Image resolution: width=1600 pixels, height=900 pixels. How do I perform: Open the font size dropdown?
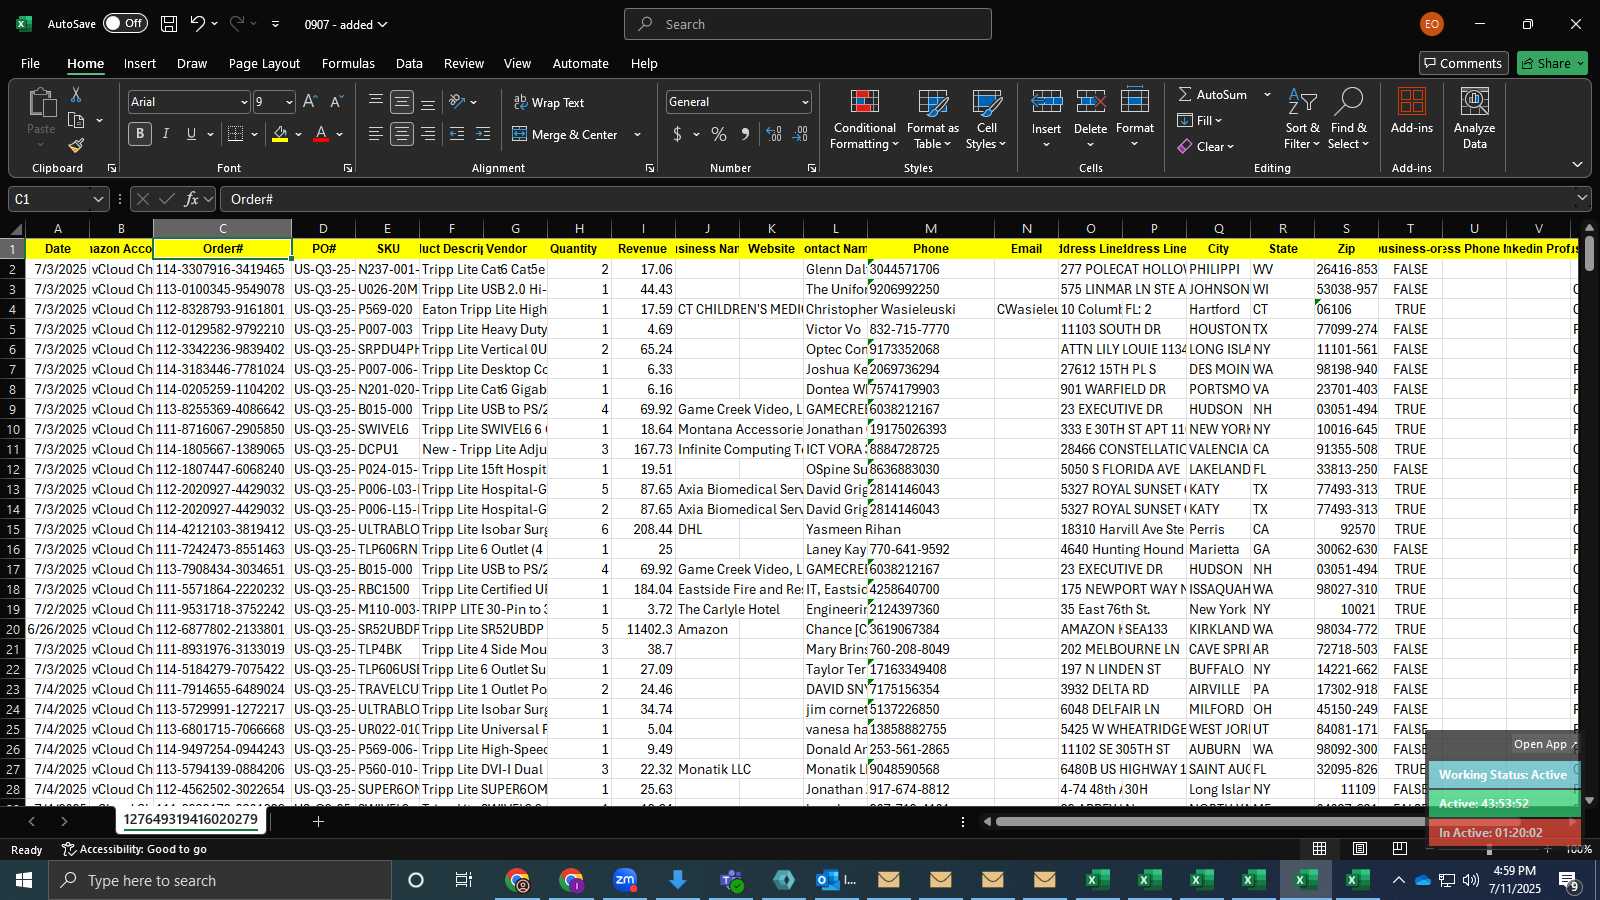coord(289,102)
